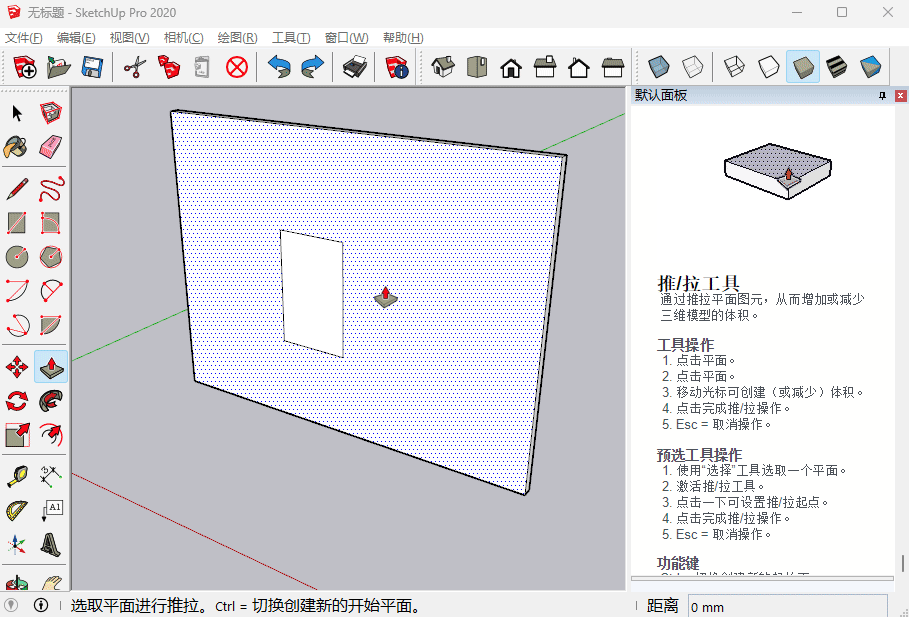This screenshot has width=909, height=617.
Task: Close the 默认面板 panel
Action: click(899, 96)
